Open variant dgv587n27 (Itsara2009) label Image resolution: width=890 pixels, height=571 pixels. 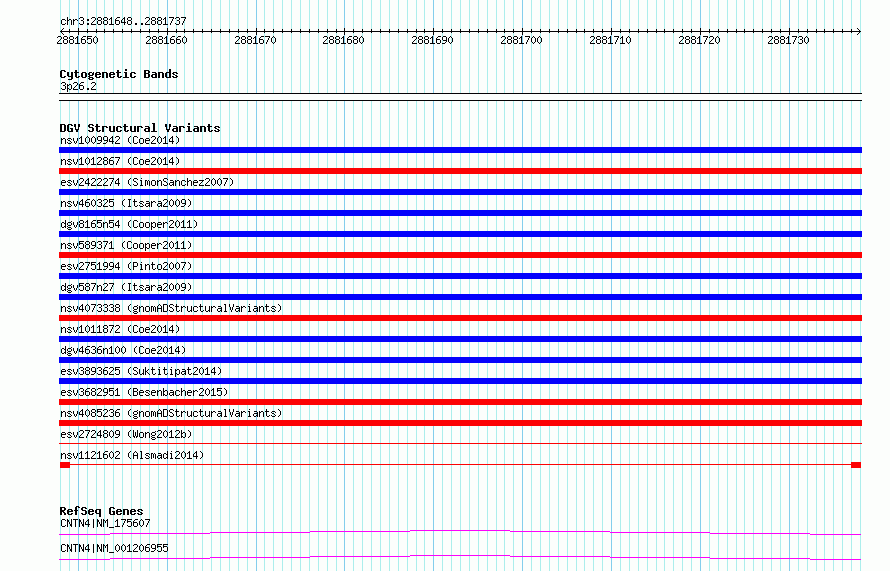click(x=126, y=287)
